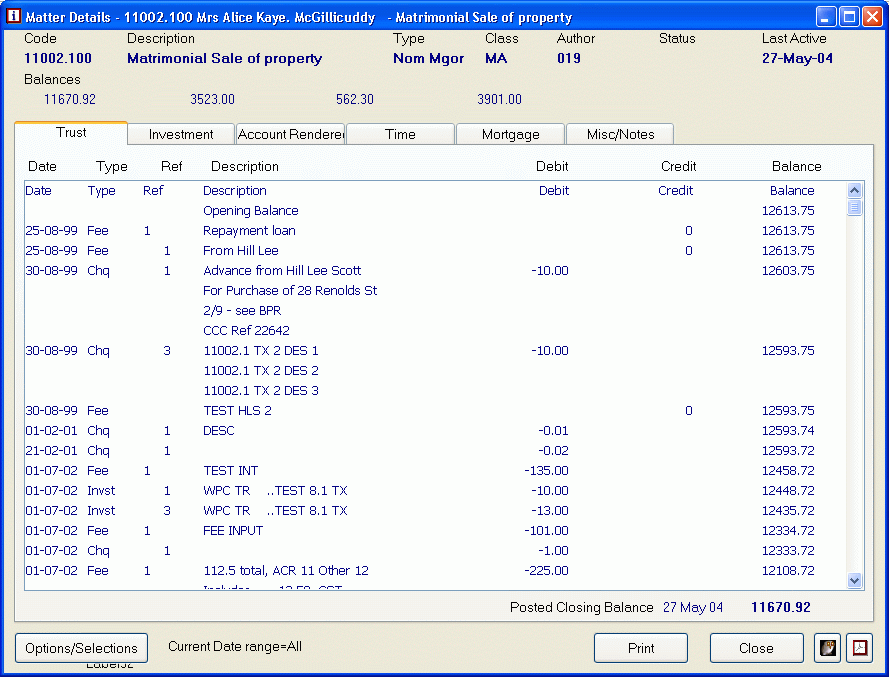Click the title bar application icon

point(13,17)
